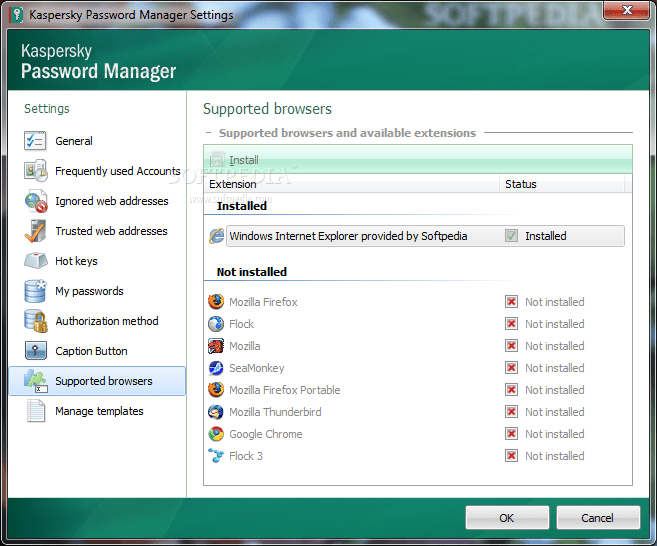
Task: Click the OK button
Action: (x=507, y=518)
